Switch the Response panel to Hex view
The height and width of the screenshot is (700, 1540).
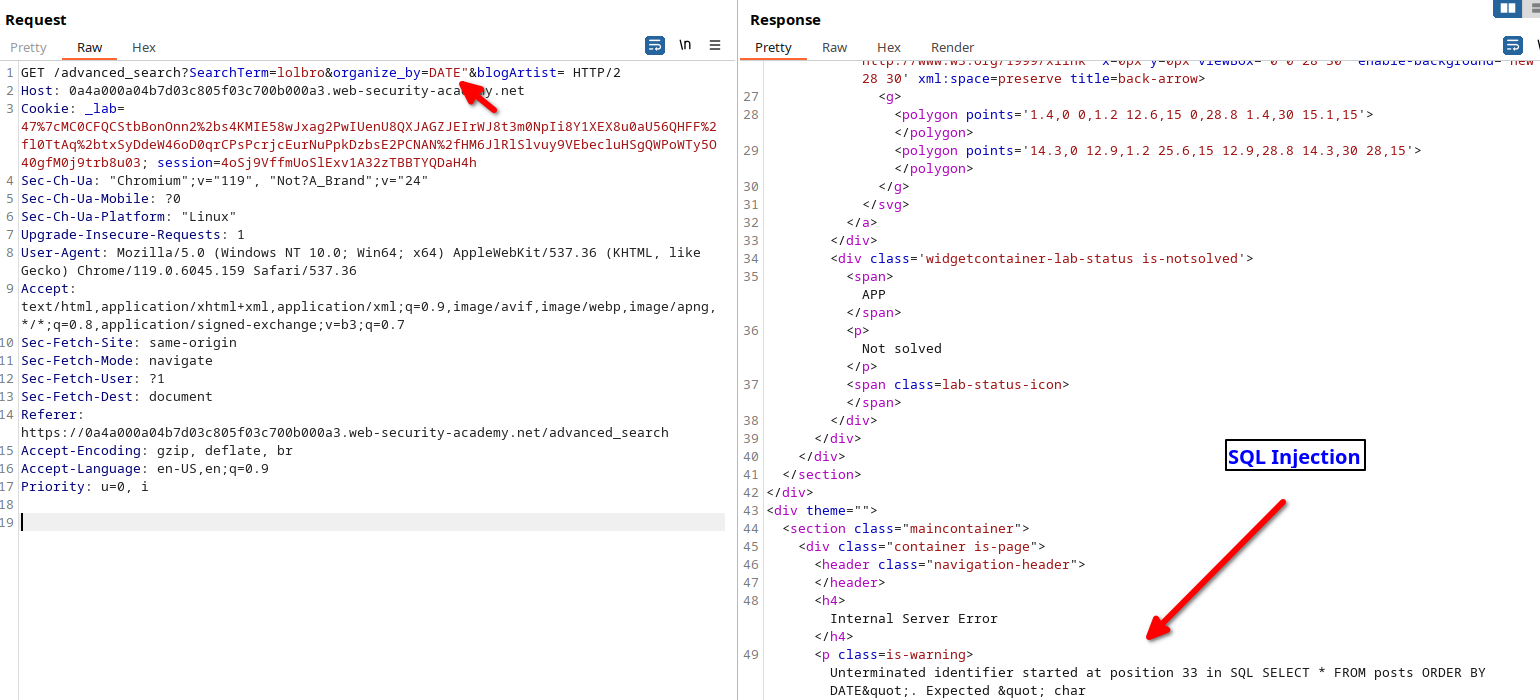889,47
